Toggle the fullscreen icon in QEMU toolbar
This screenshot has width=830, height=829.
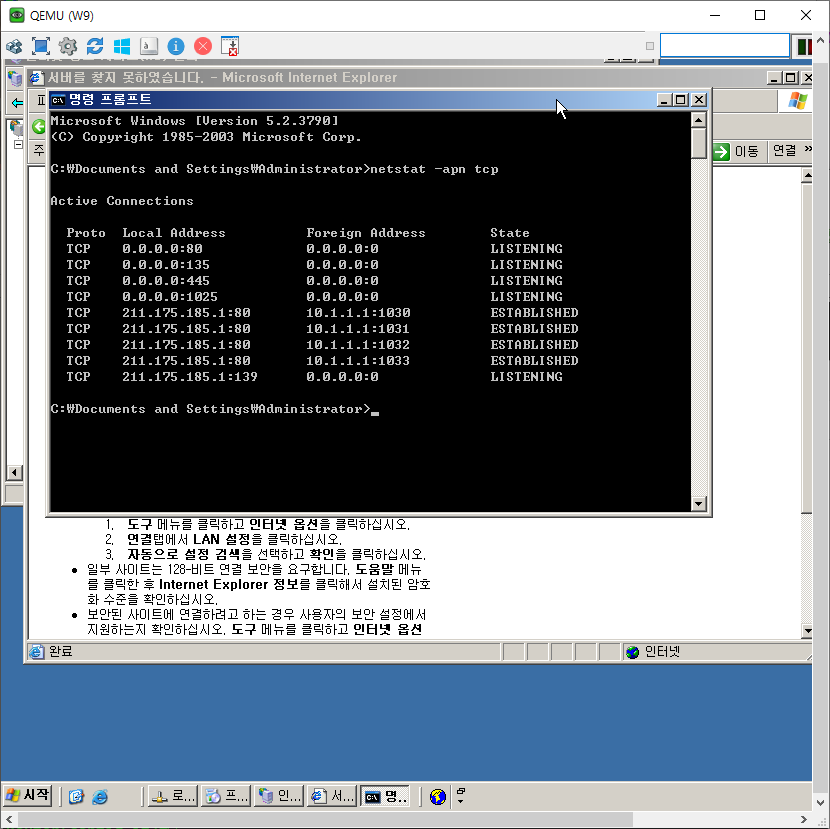[41, 47]
